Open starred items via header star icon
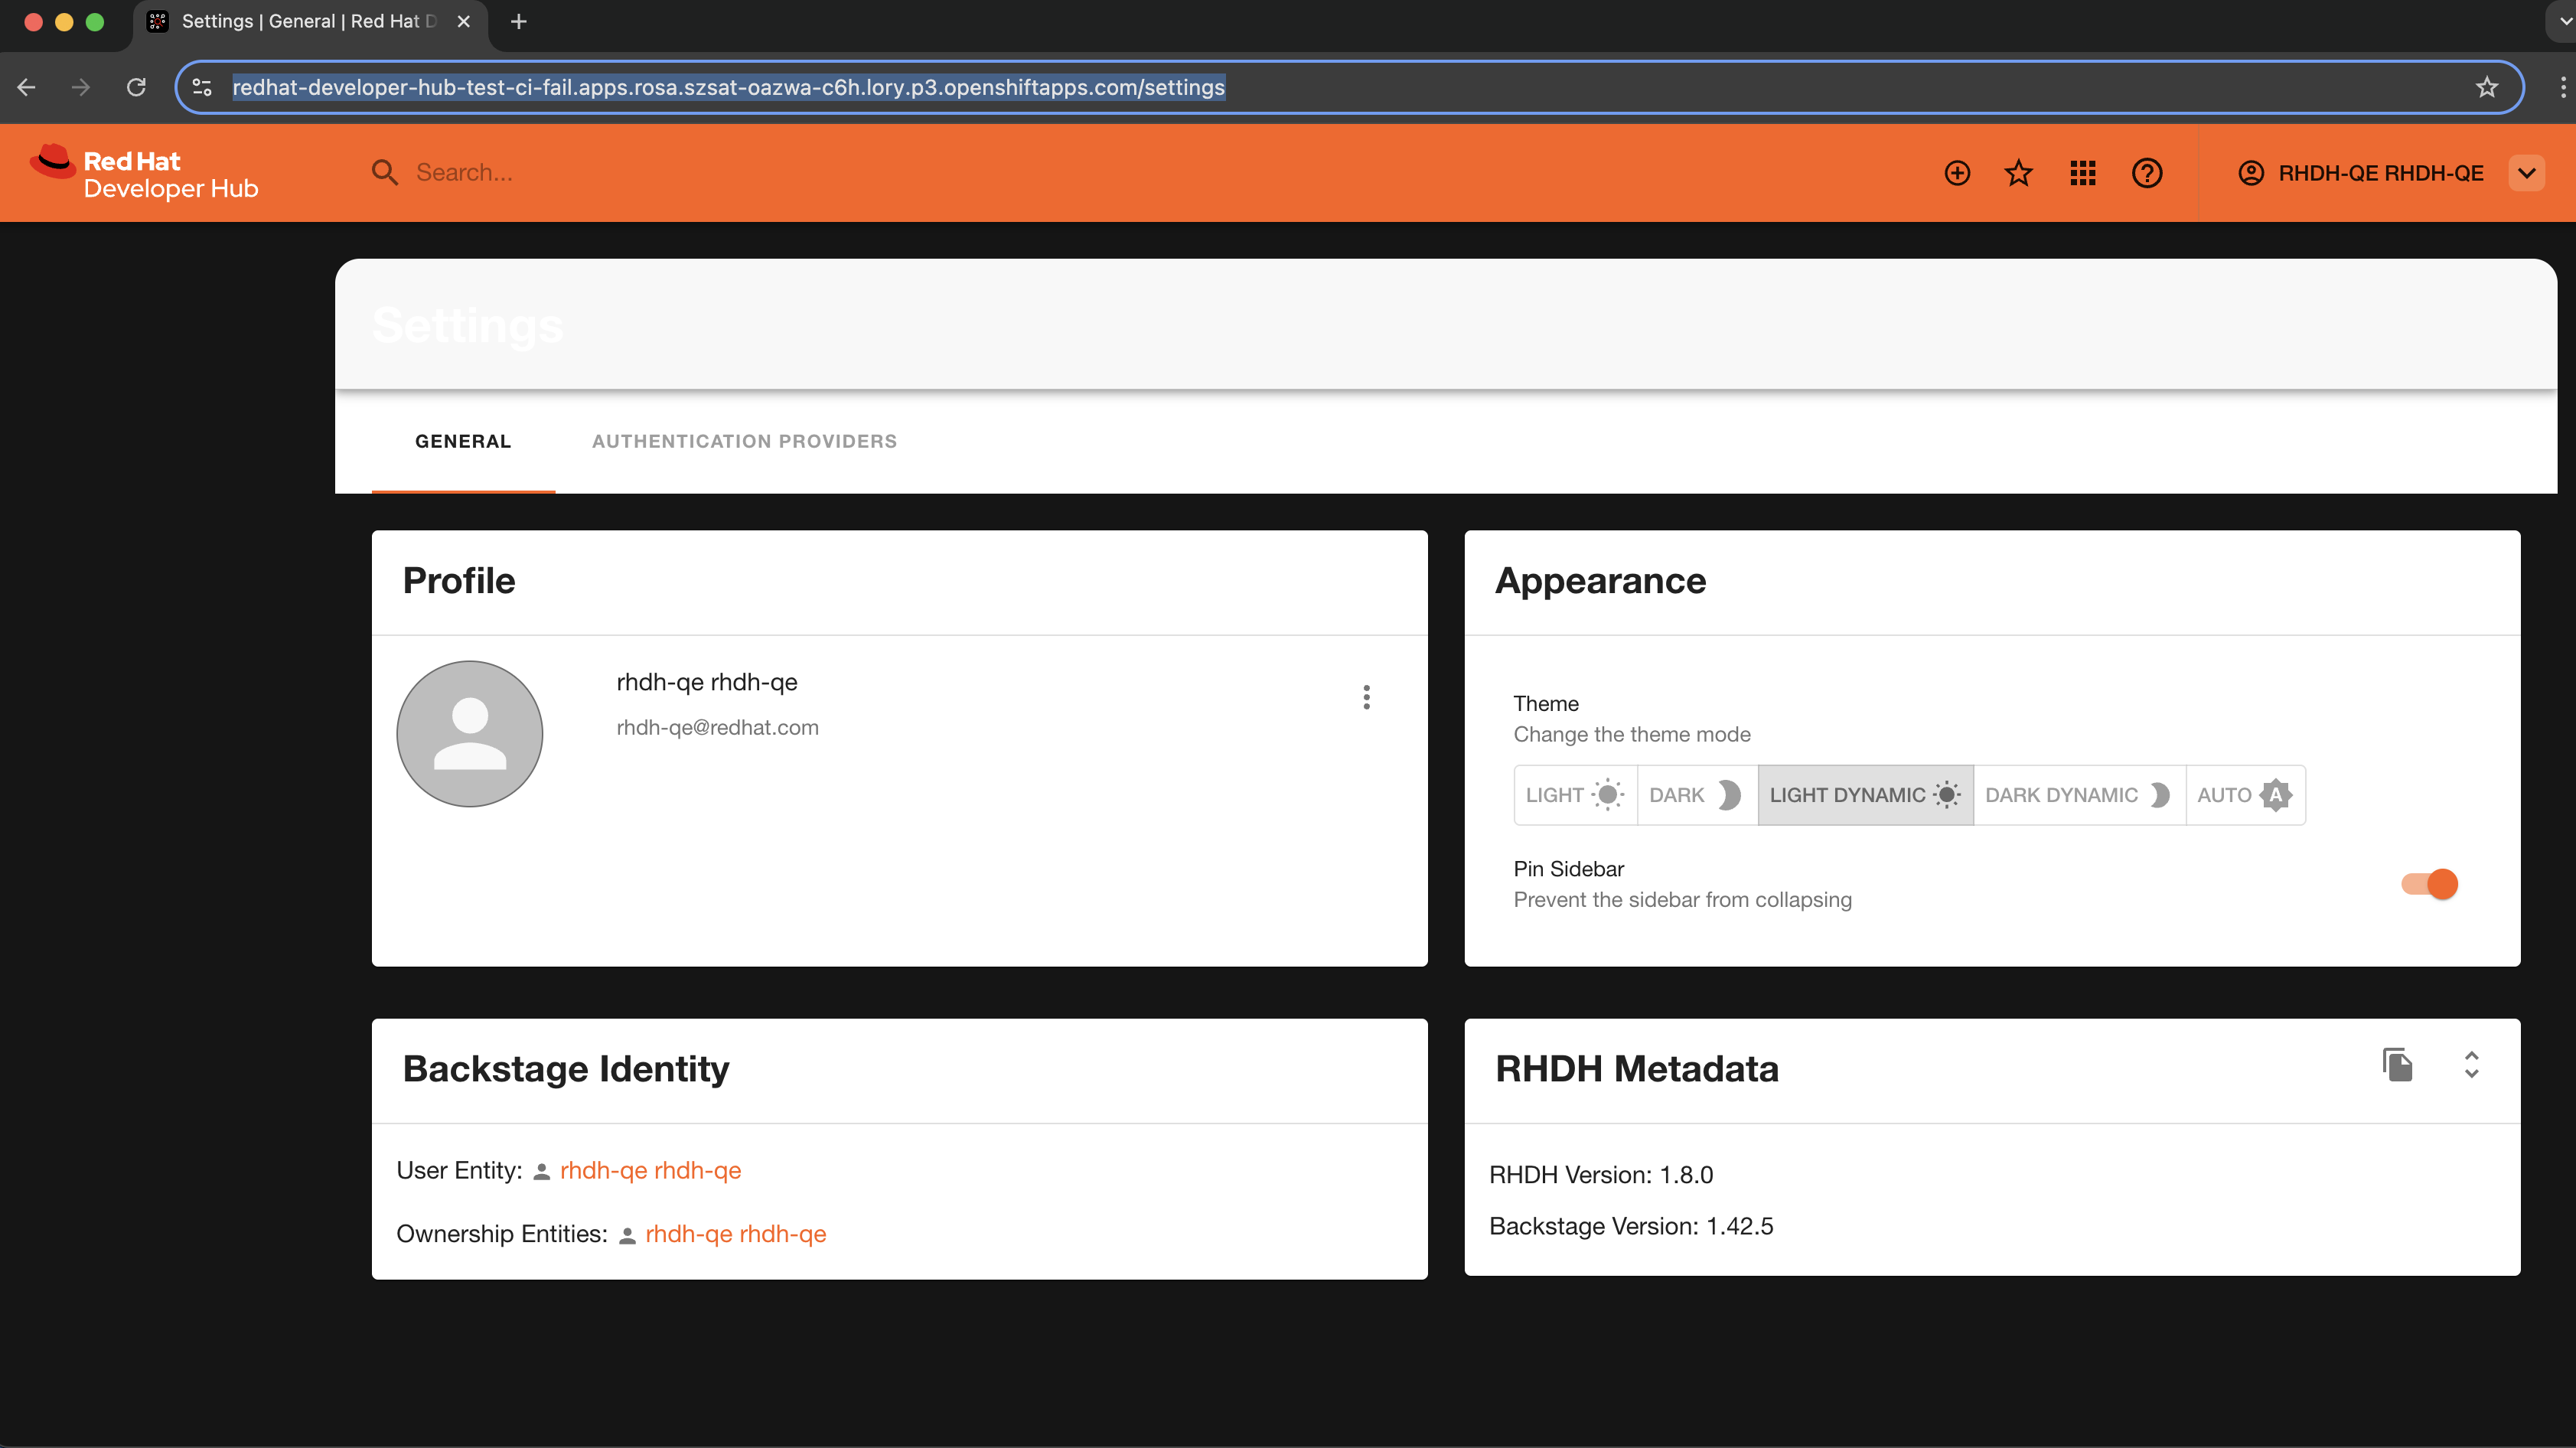The image size is (2576, 1448). [2019, 173]
